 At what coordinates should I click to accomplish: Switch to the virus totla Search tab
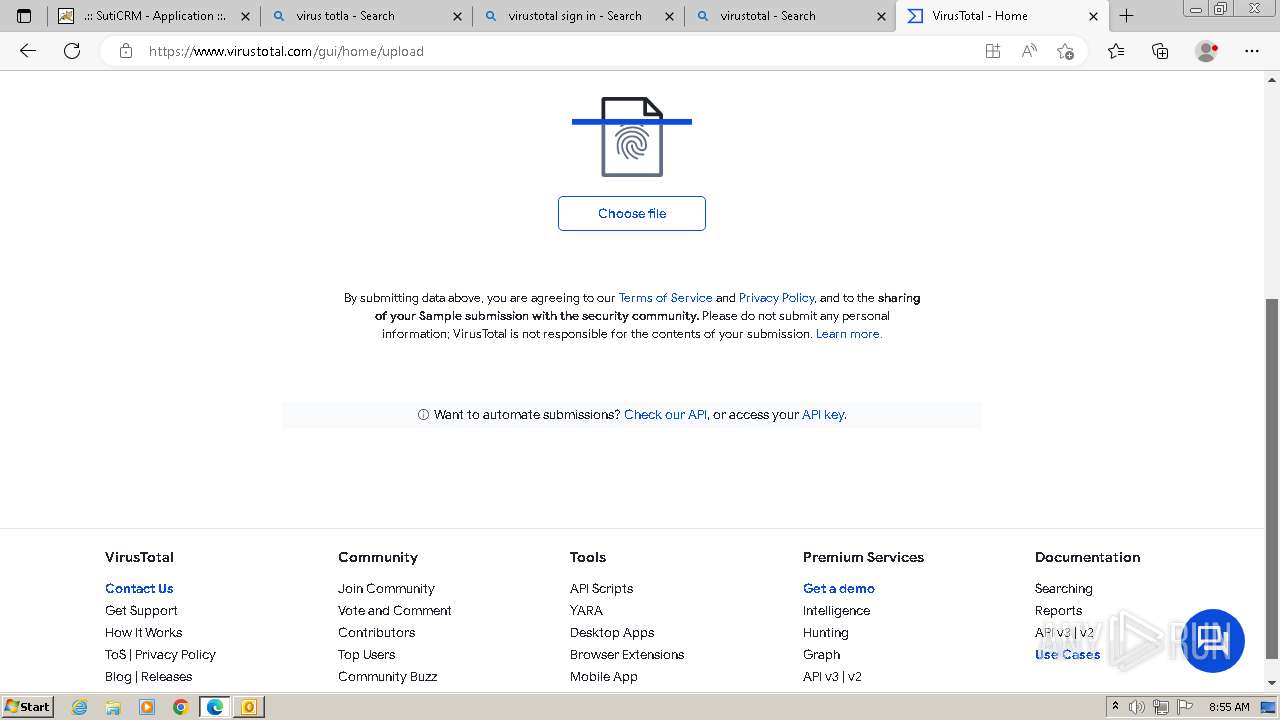coord(366,16)
